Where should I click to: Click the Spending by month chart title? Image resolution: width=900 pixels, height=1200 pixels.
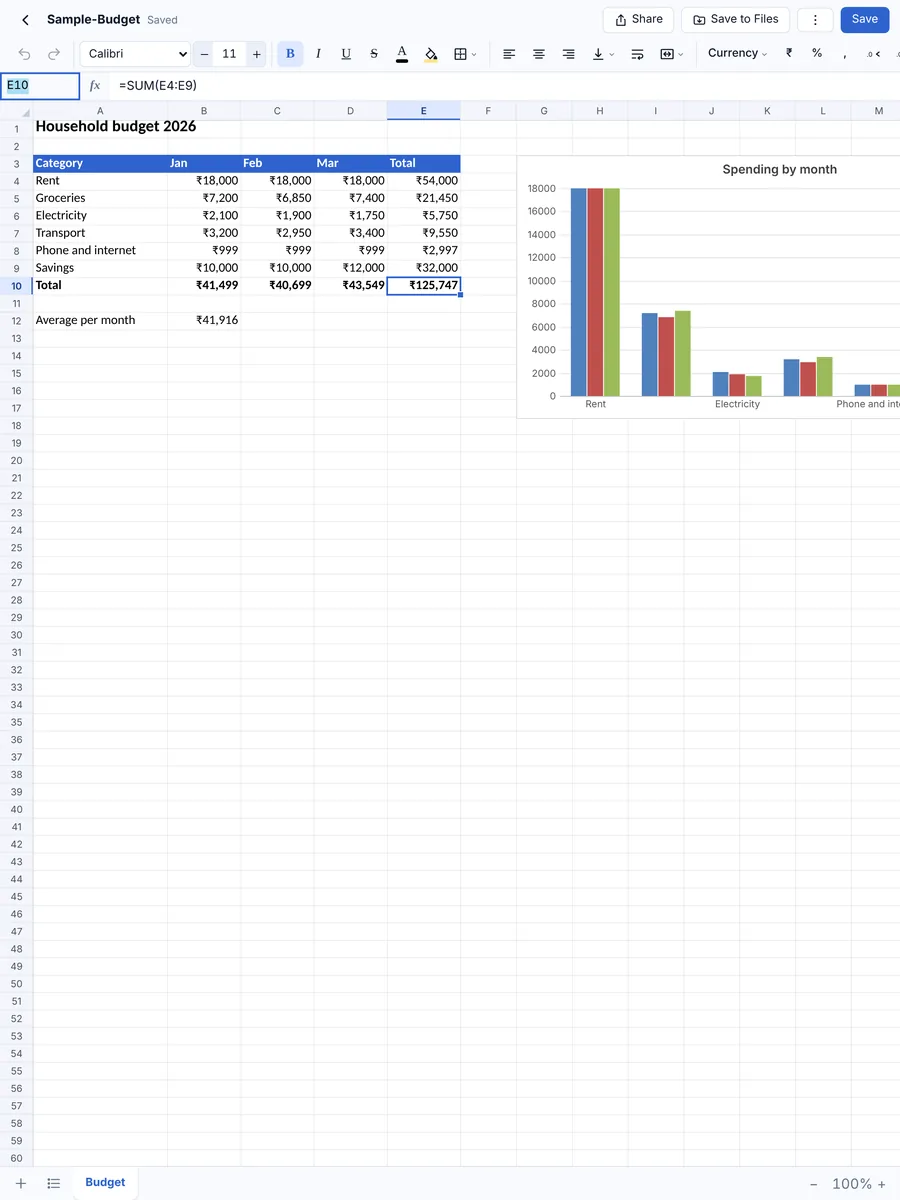(780, 169)
